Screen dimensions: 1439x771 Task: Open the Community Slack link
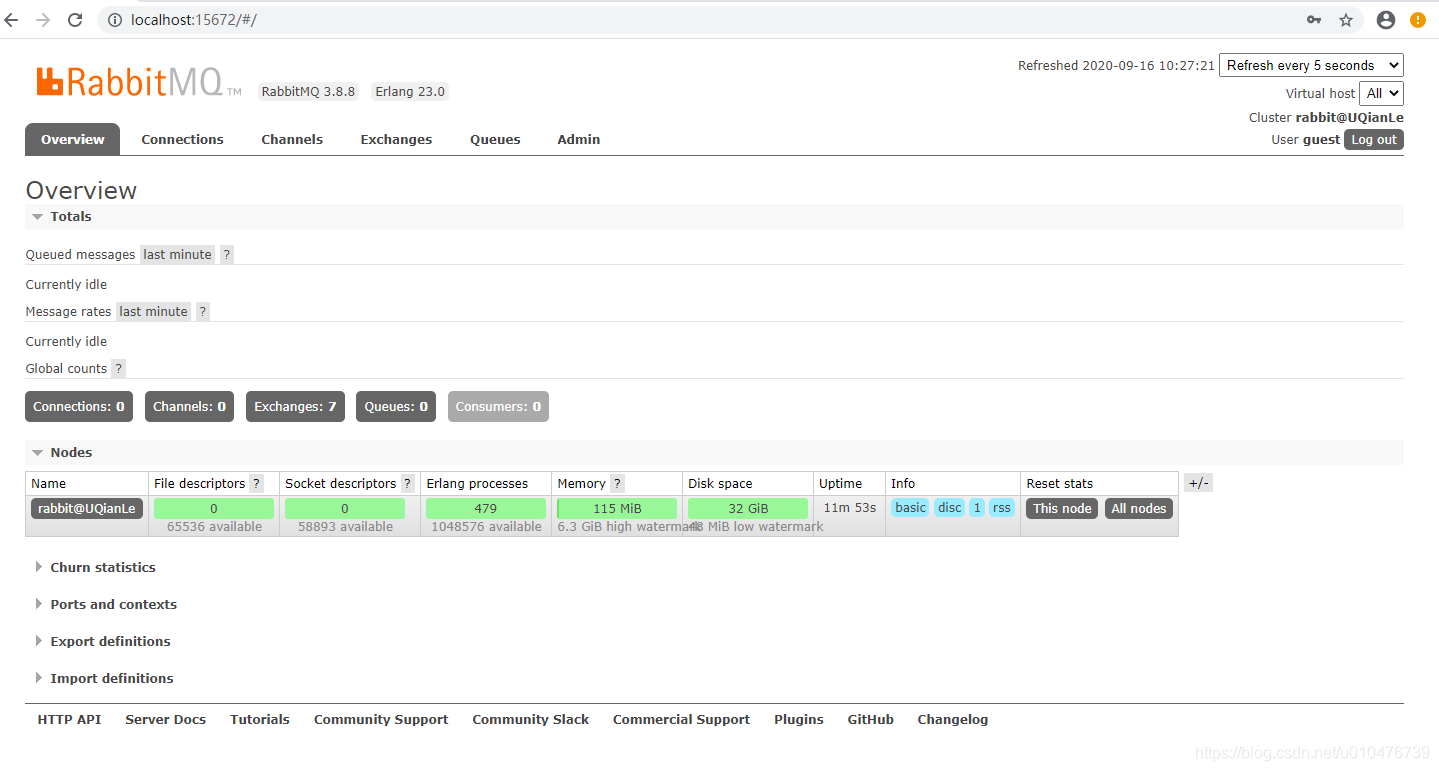coord(531,720)
